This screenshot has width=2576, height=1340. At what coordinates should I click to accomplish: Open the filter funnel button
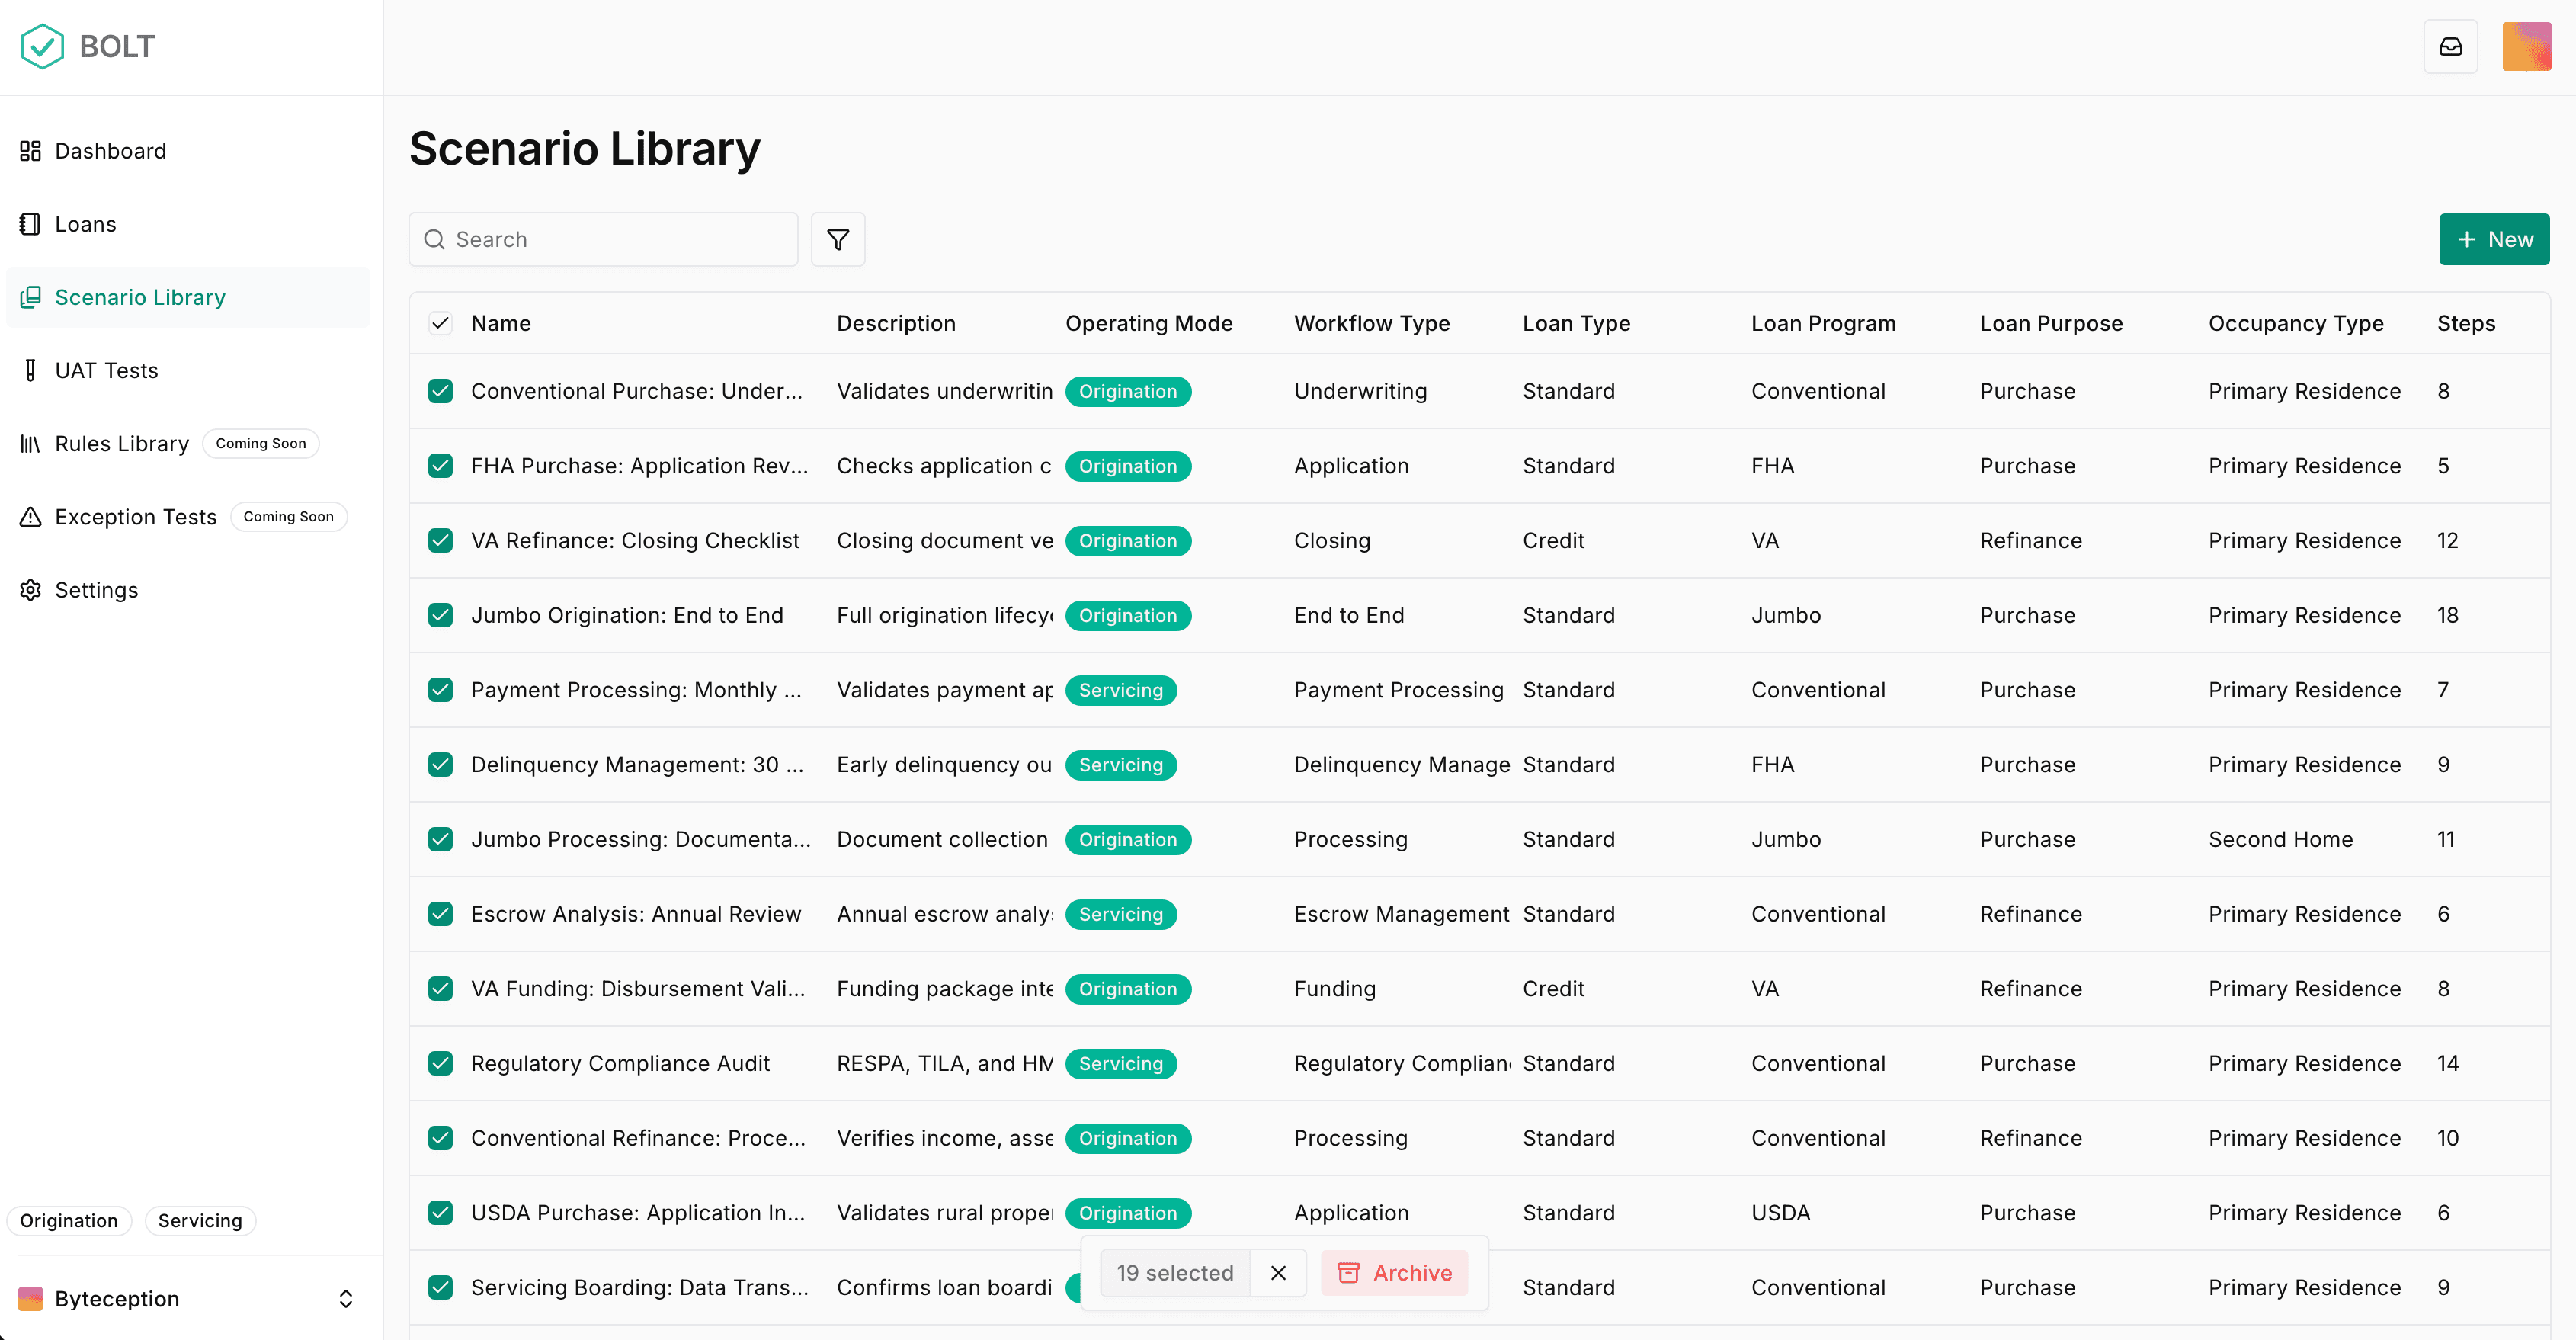point(838,239)
